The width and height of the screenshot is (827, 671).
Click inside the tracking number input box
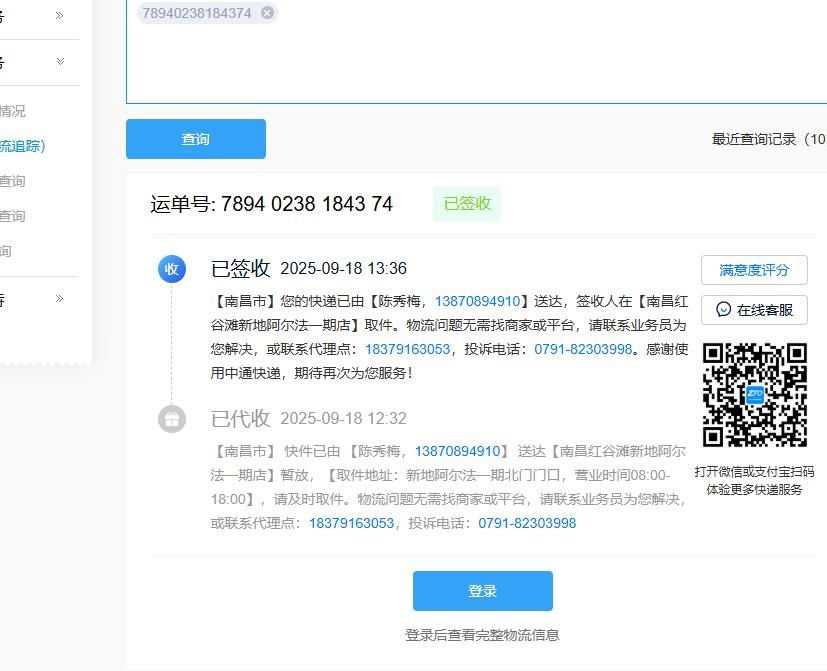[x=480, y=60]
